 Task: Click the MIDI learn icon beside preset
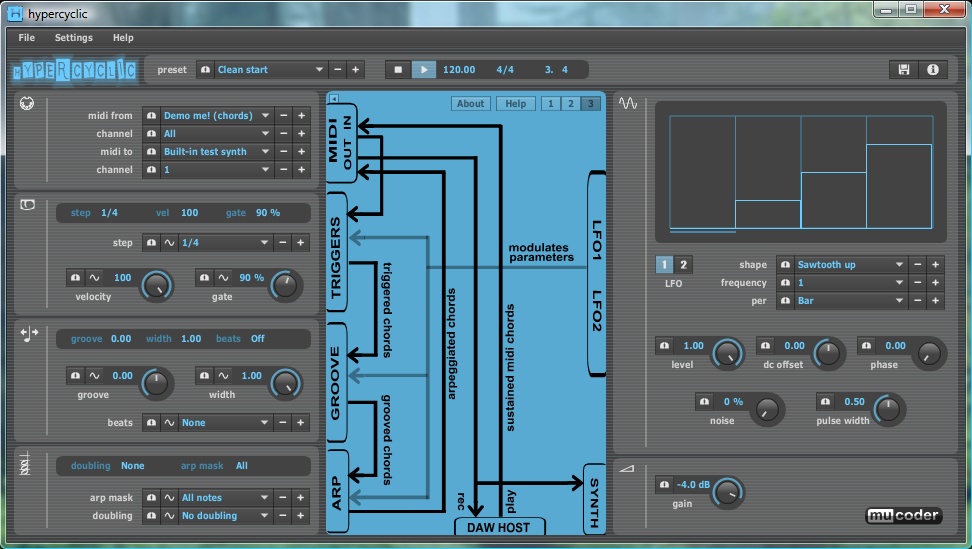coord(205,69)
